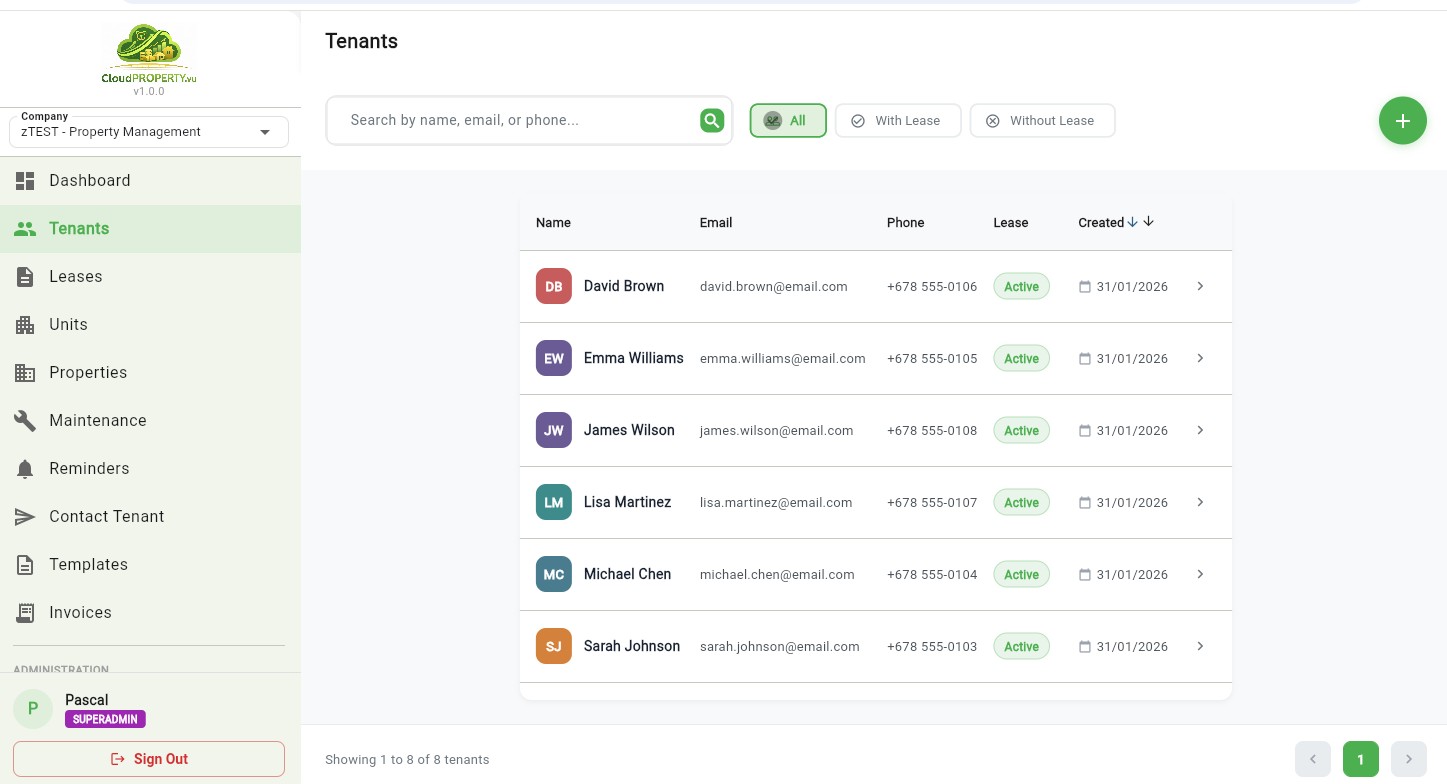Click pagination page 1 button
The width and height of the screenshot is (1447, 784).
tap(1360, 759)
